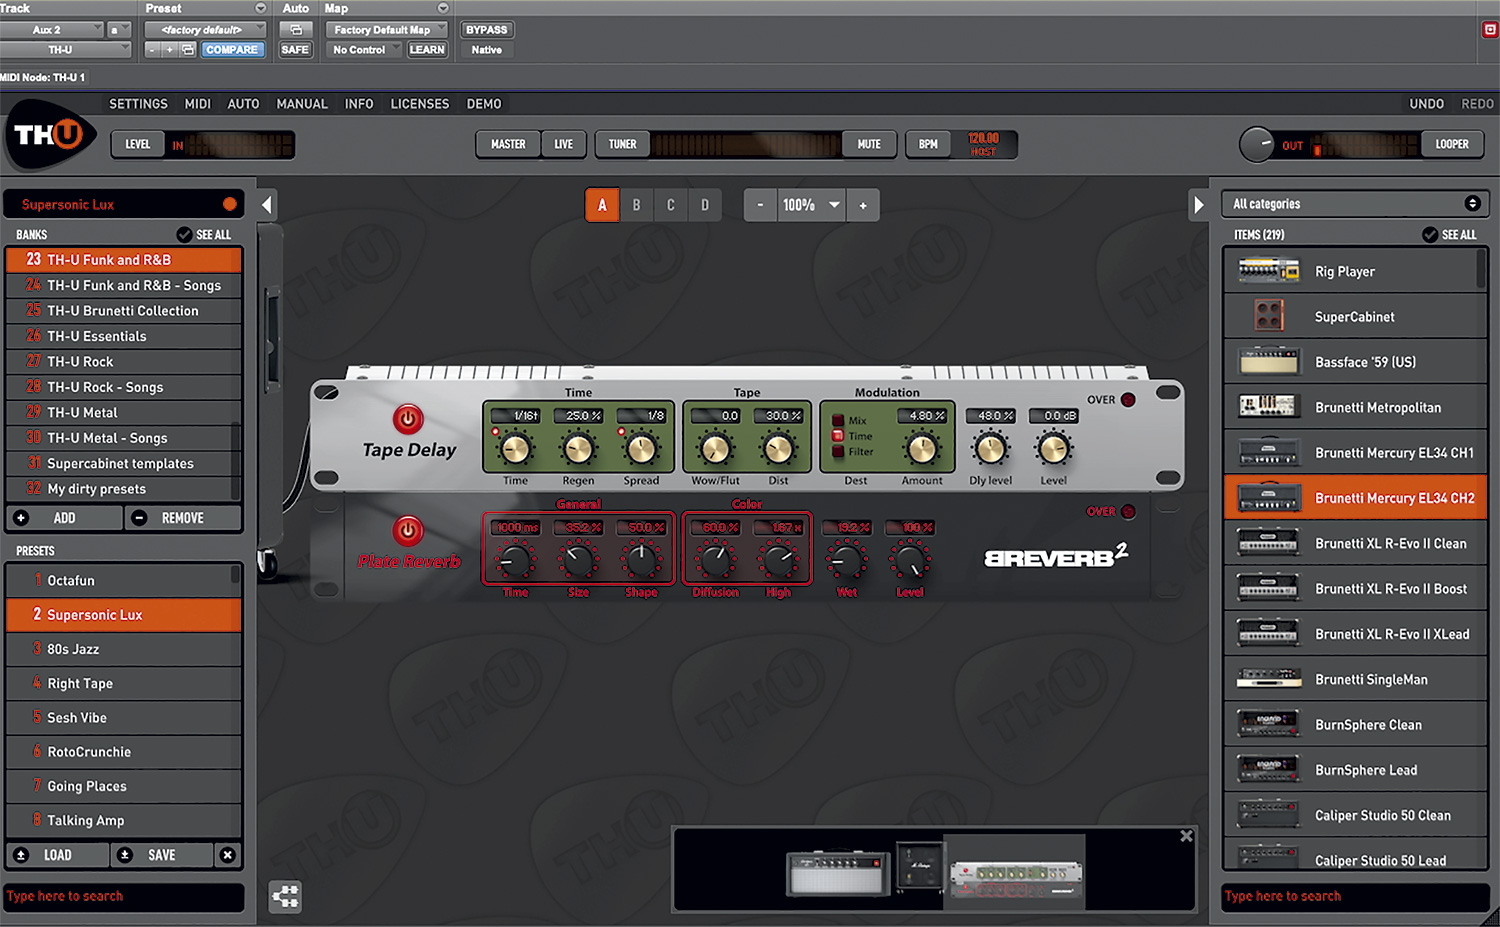Switch to preset slot B
This screenshot has width=1500, height=927.
pyautogui.click(x=636, y=204)
